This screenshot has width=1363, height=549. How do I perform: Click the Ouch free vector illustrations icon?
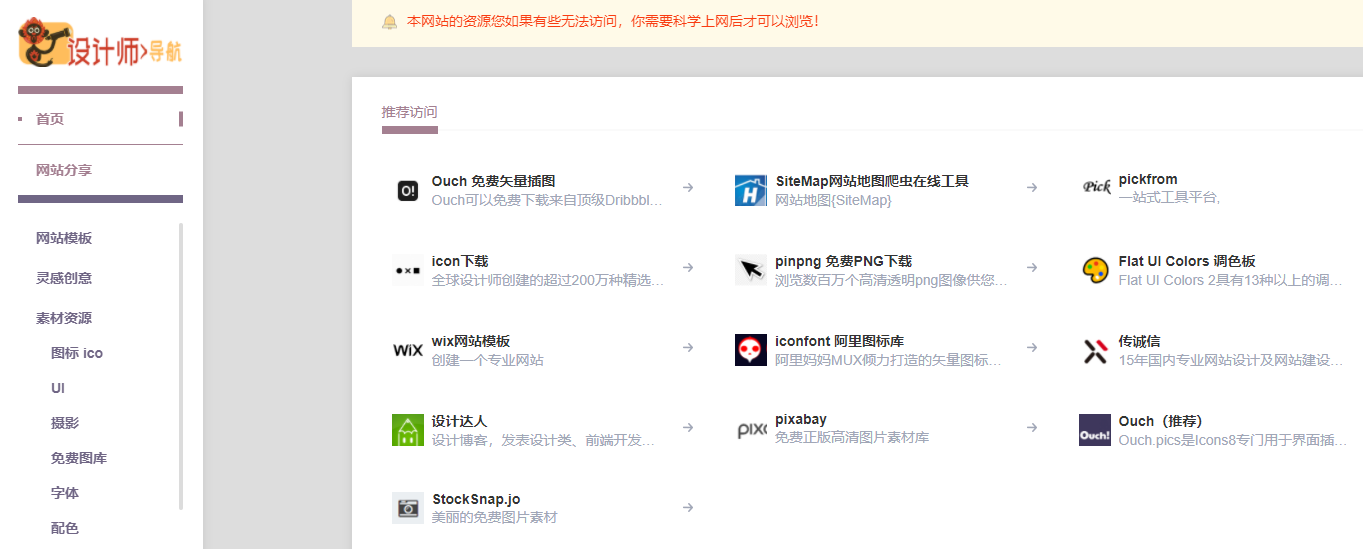coord(407,190)
